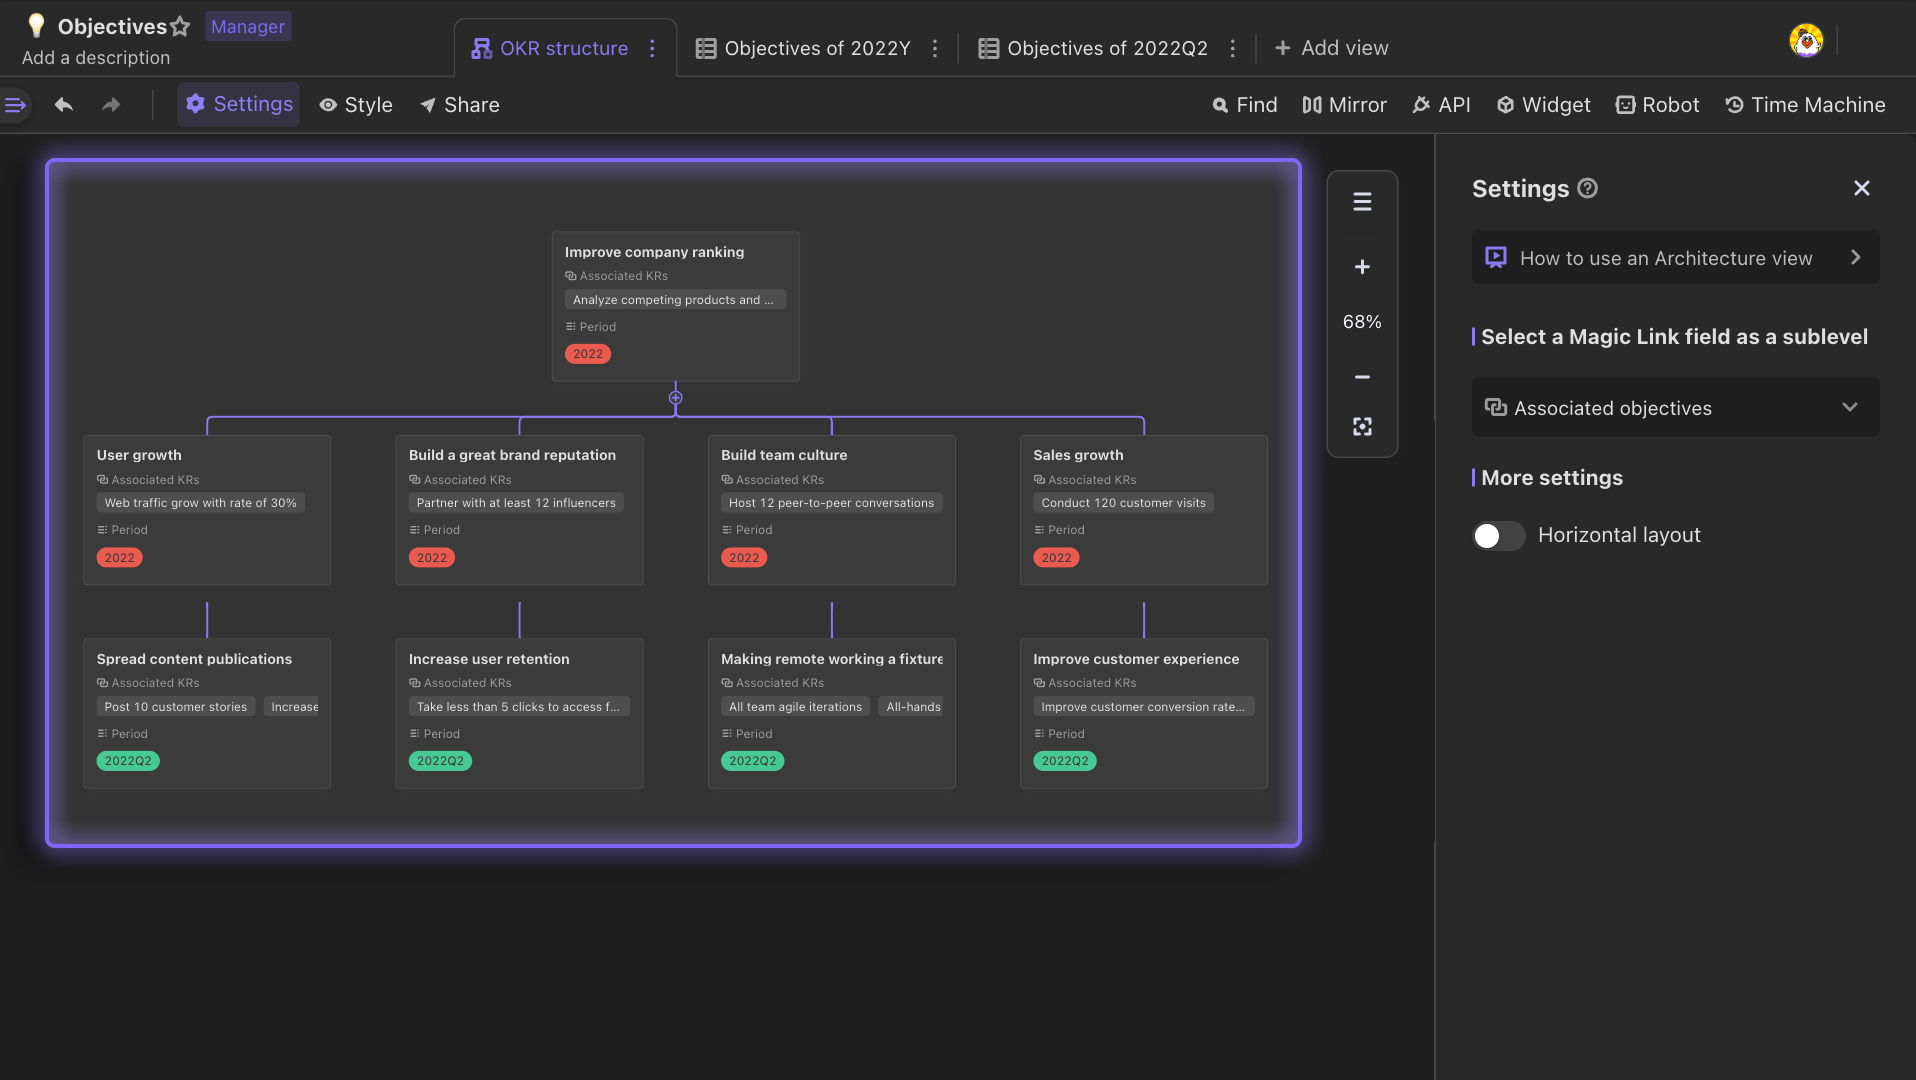Expand the Associated objectives dropdown
Viewport: 1916px width, 1080px height.
click(x=1675, y=407)
